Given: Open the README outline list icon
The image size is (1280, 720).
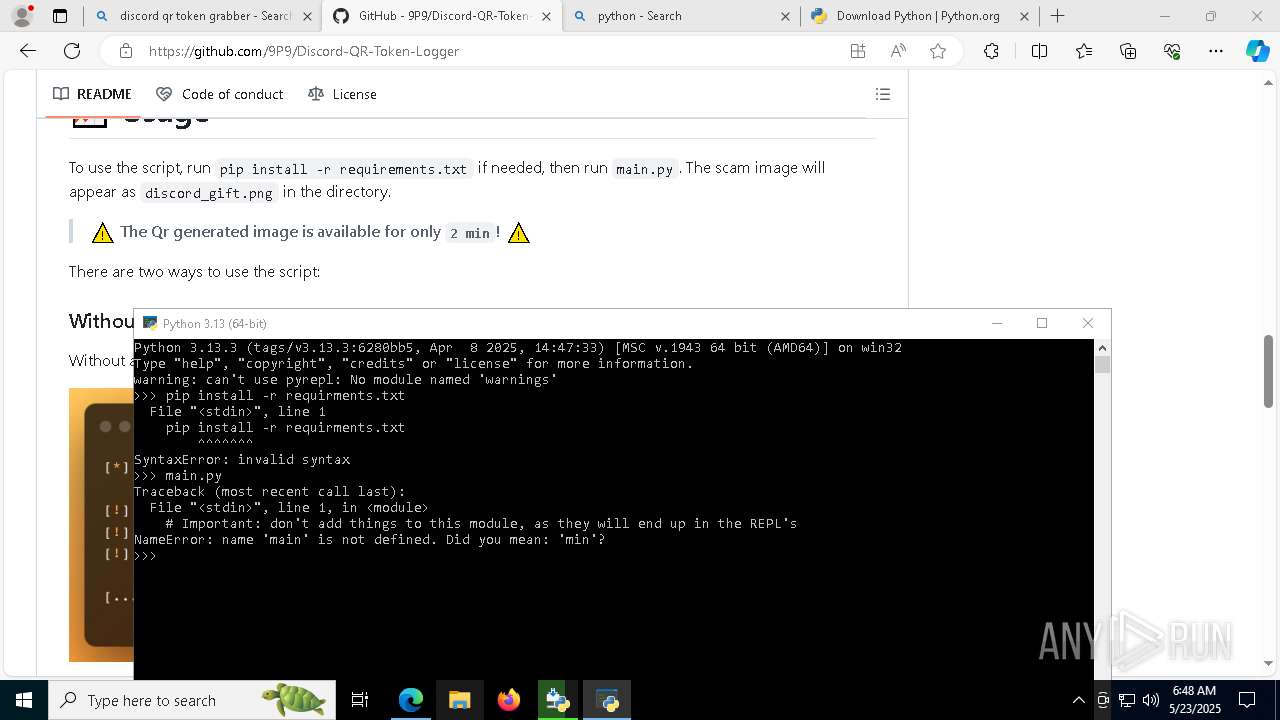Looking at the screenshot, I should pyautogui.click(x=883, y=94).
